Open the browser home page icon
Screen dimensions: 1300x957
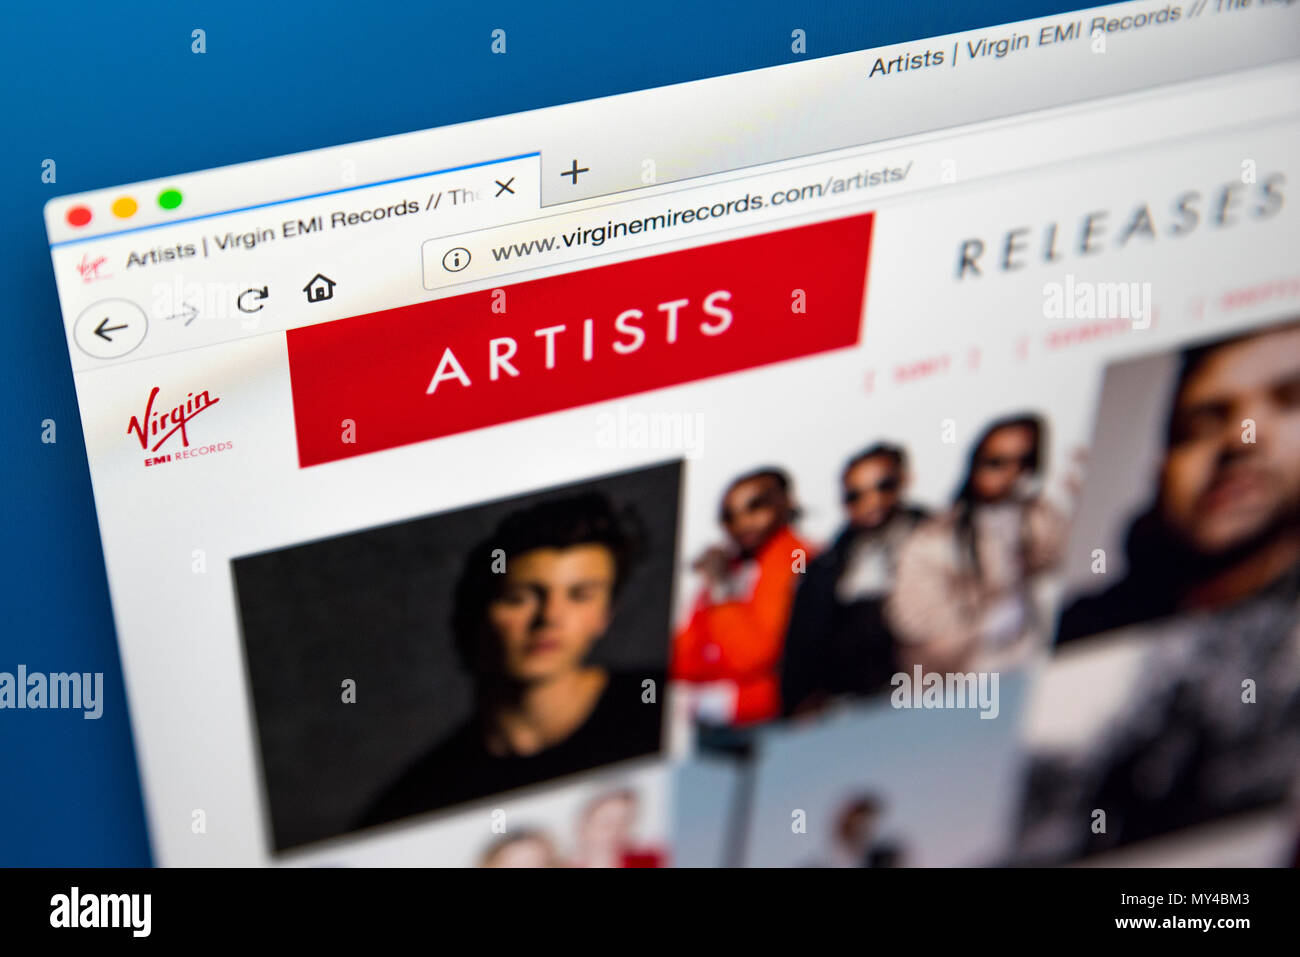[319, 287]
